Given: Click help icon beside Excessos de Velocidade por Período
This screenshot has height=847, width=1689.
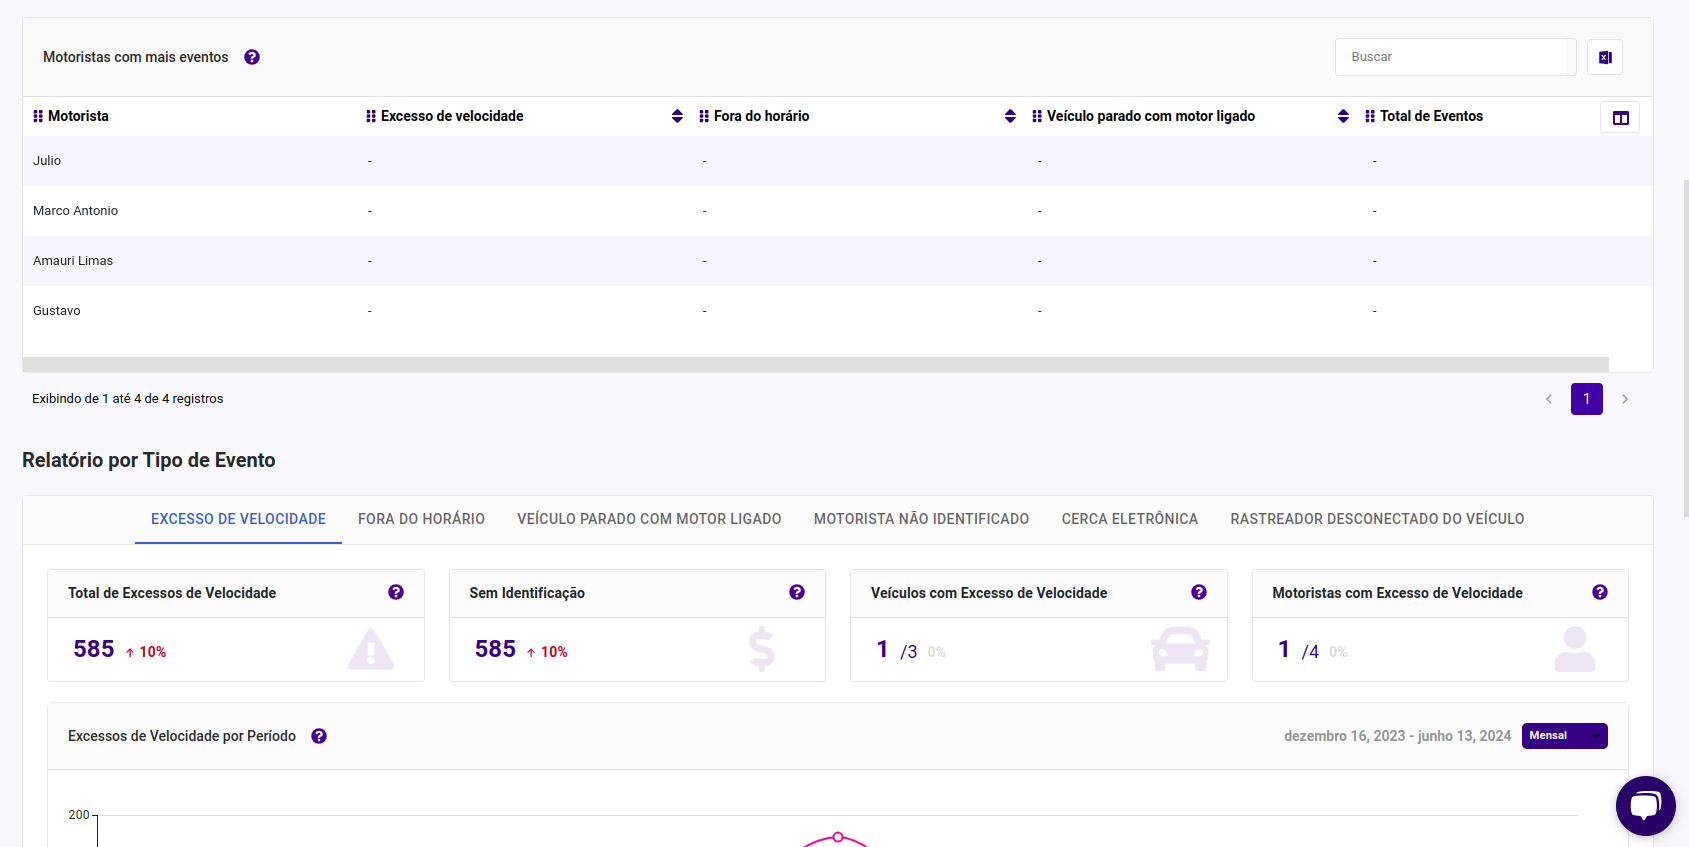Looking at the screenshot, I should [319, 736].
